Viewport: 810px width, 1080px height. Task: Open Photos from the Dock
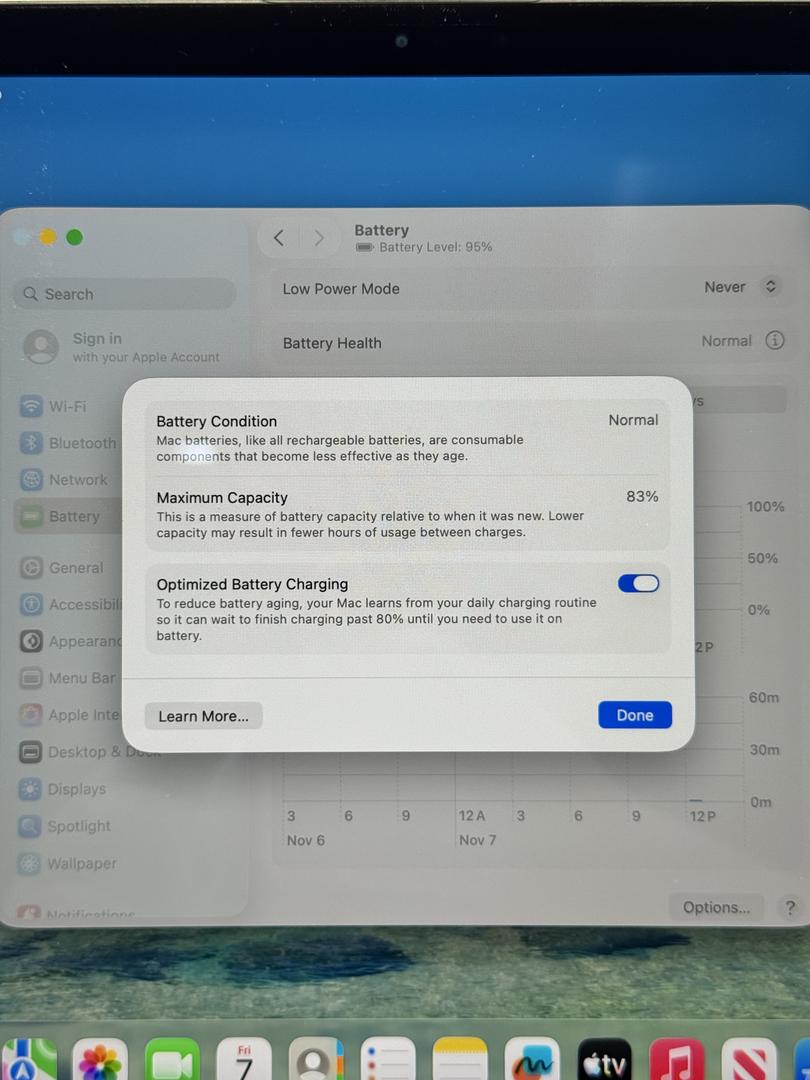tap(100, 1058)
